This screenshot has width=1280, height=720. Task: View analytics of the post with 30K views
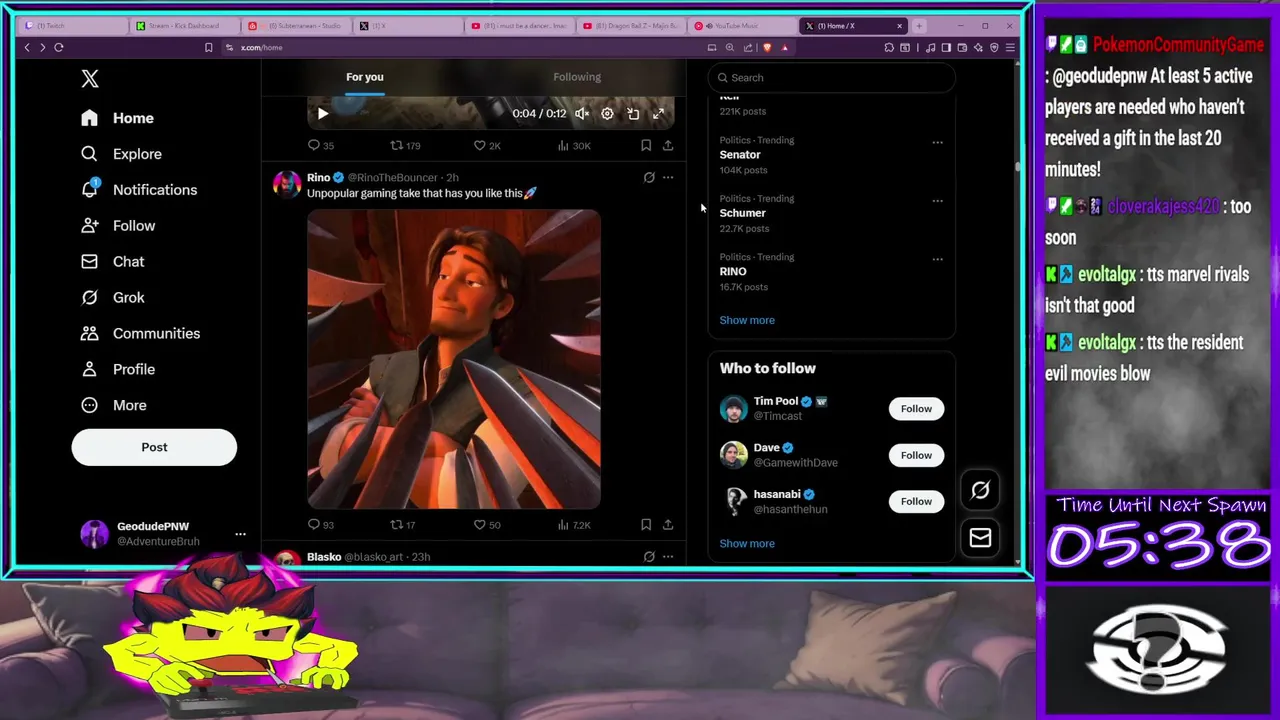click(x=574, y=146)
